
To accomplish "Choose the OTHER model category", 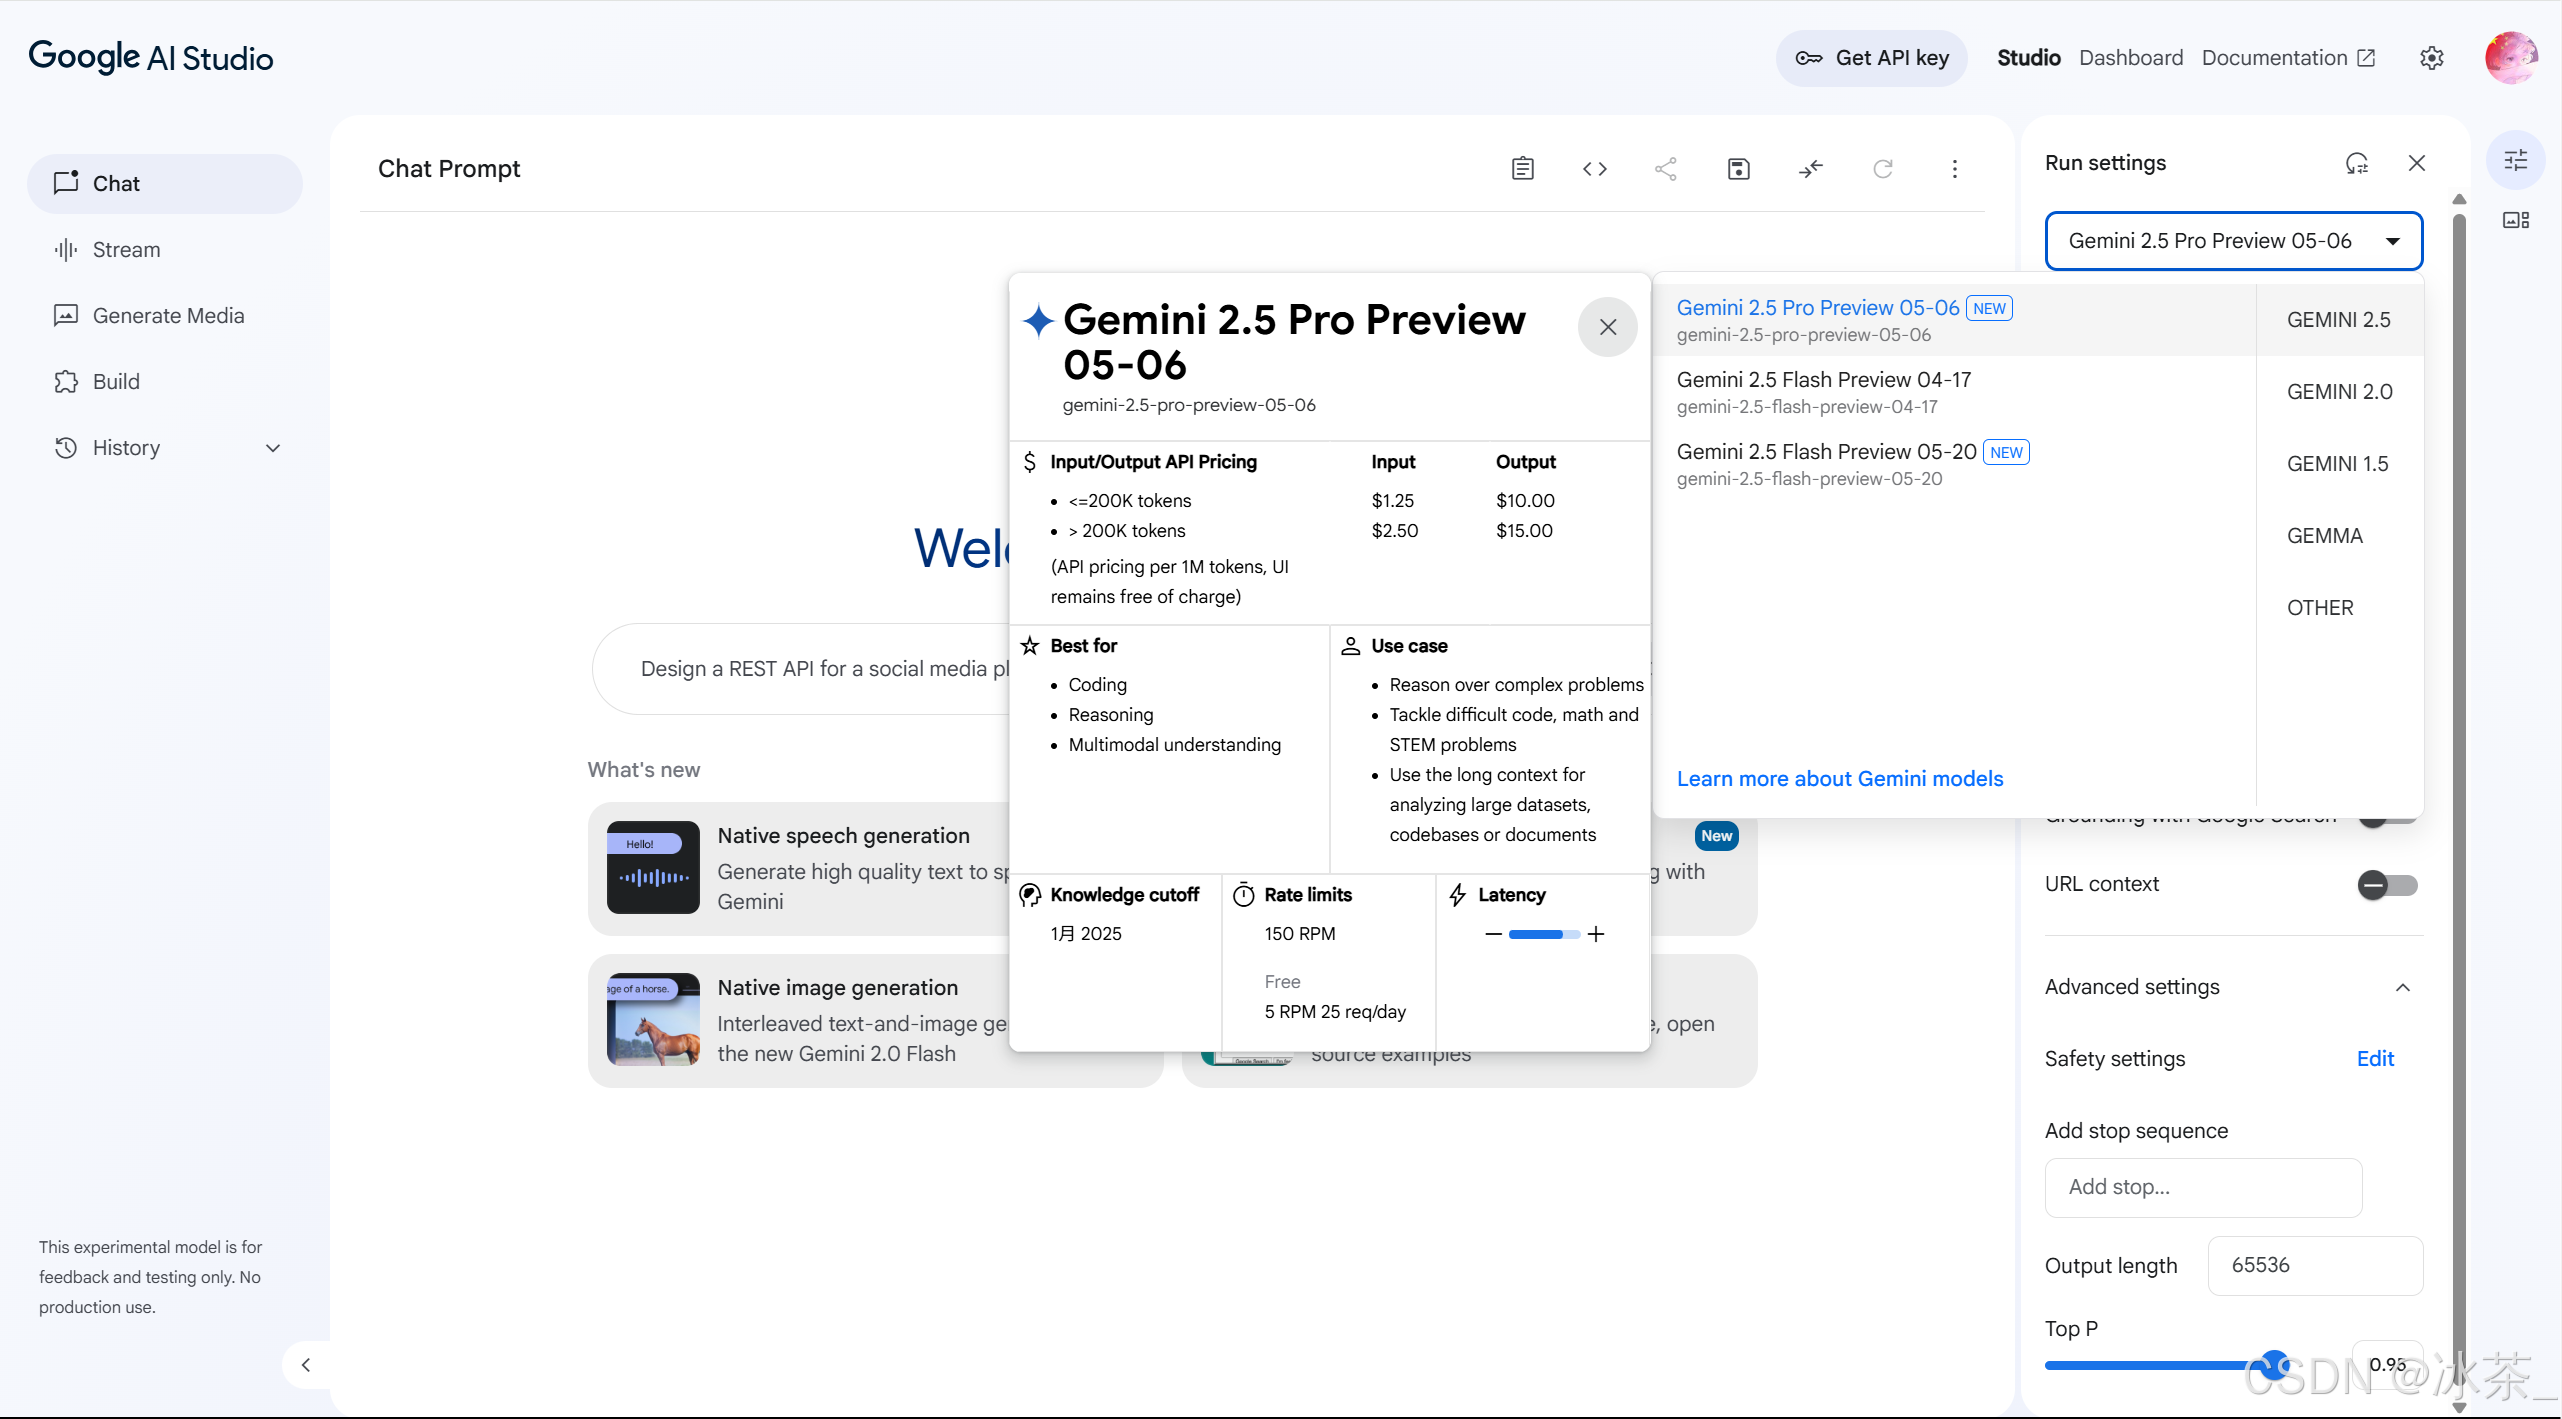I will coord(2339,608).
